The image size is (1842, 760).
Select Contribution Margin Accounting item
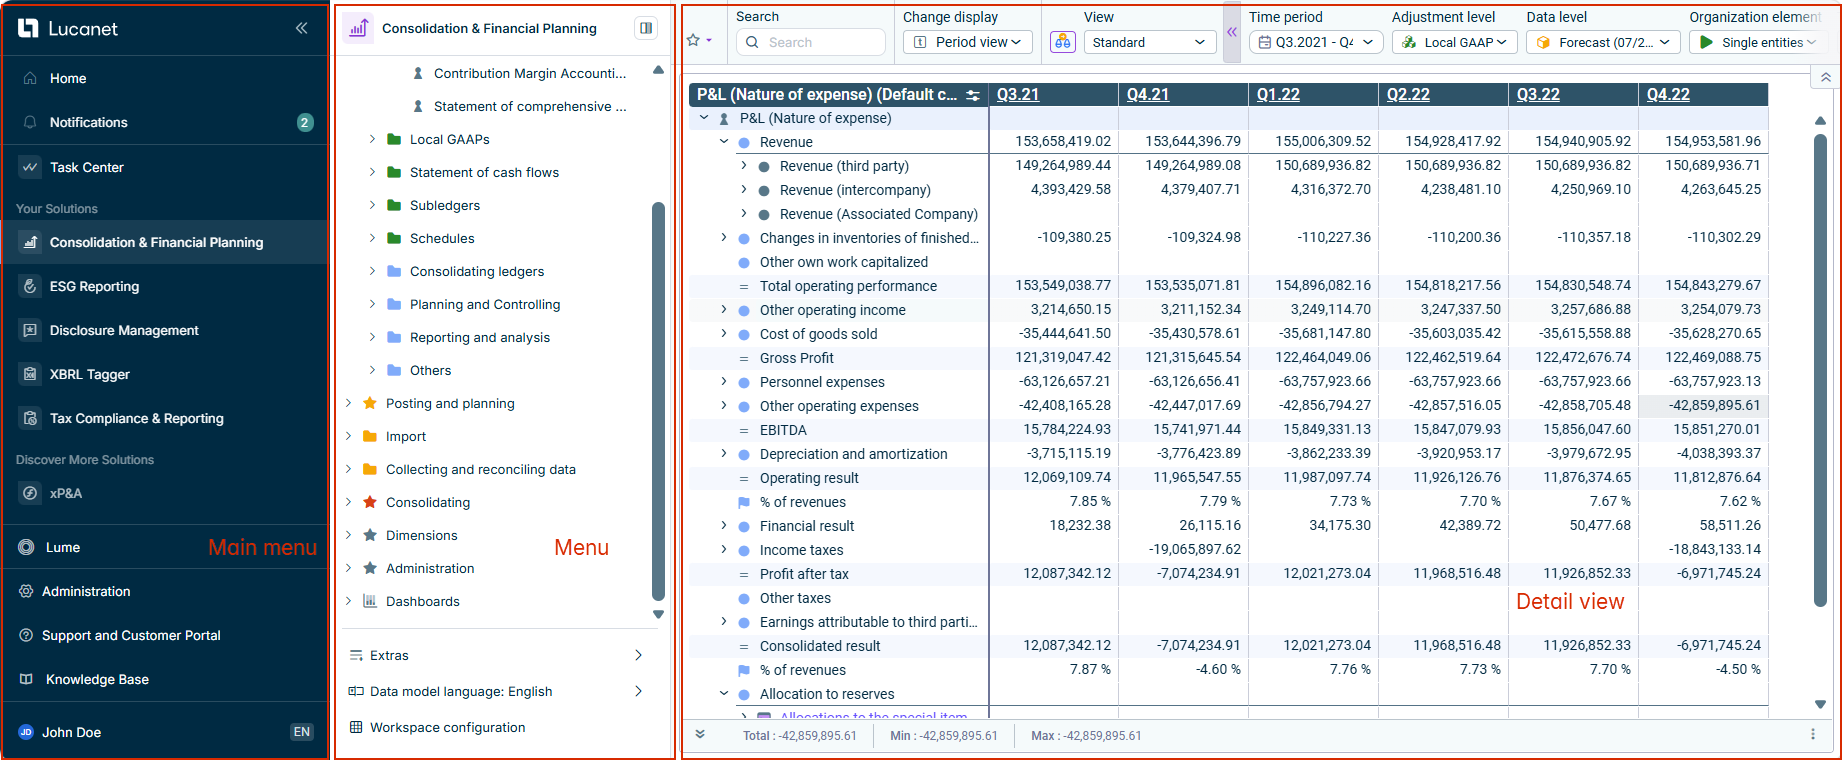530,73
